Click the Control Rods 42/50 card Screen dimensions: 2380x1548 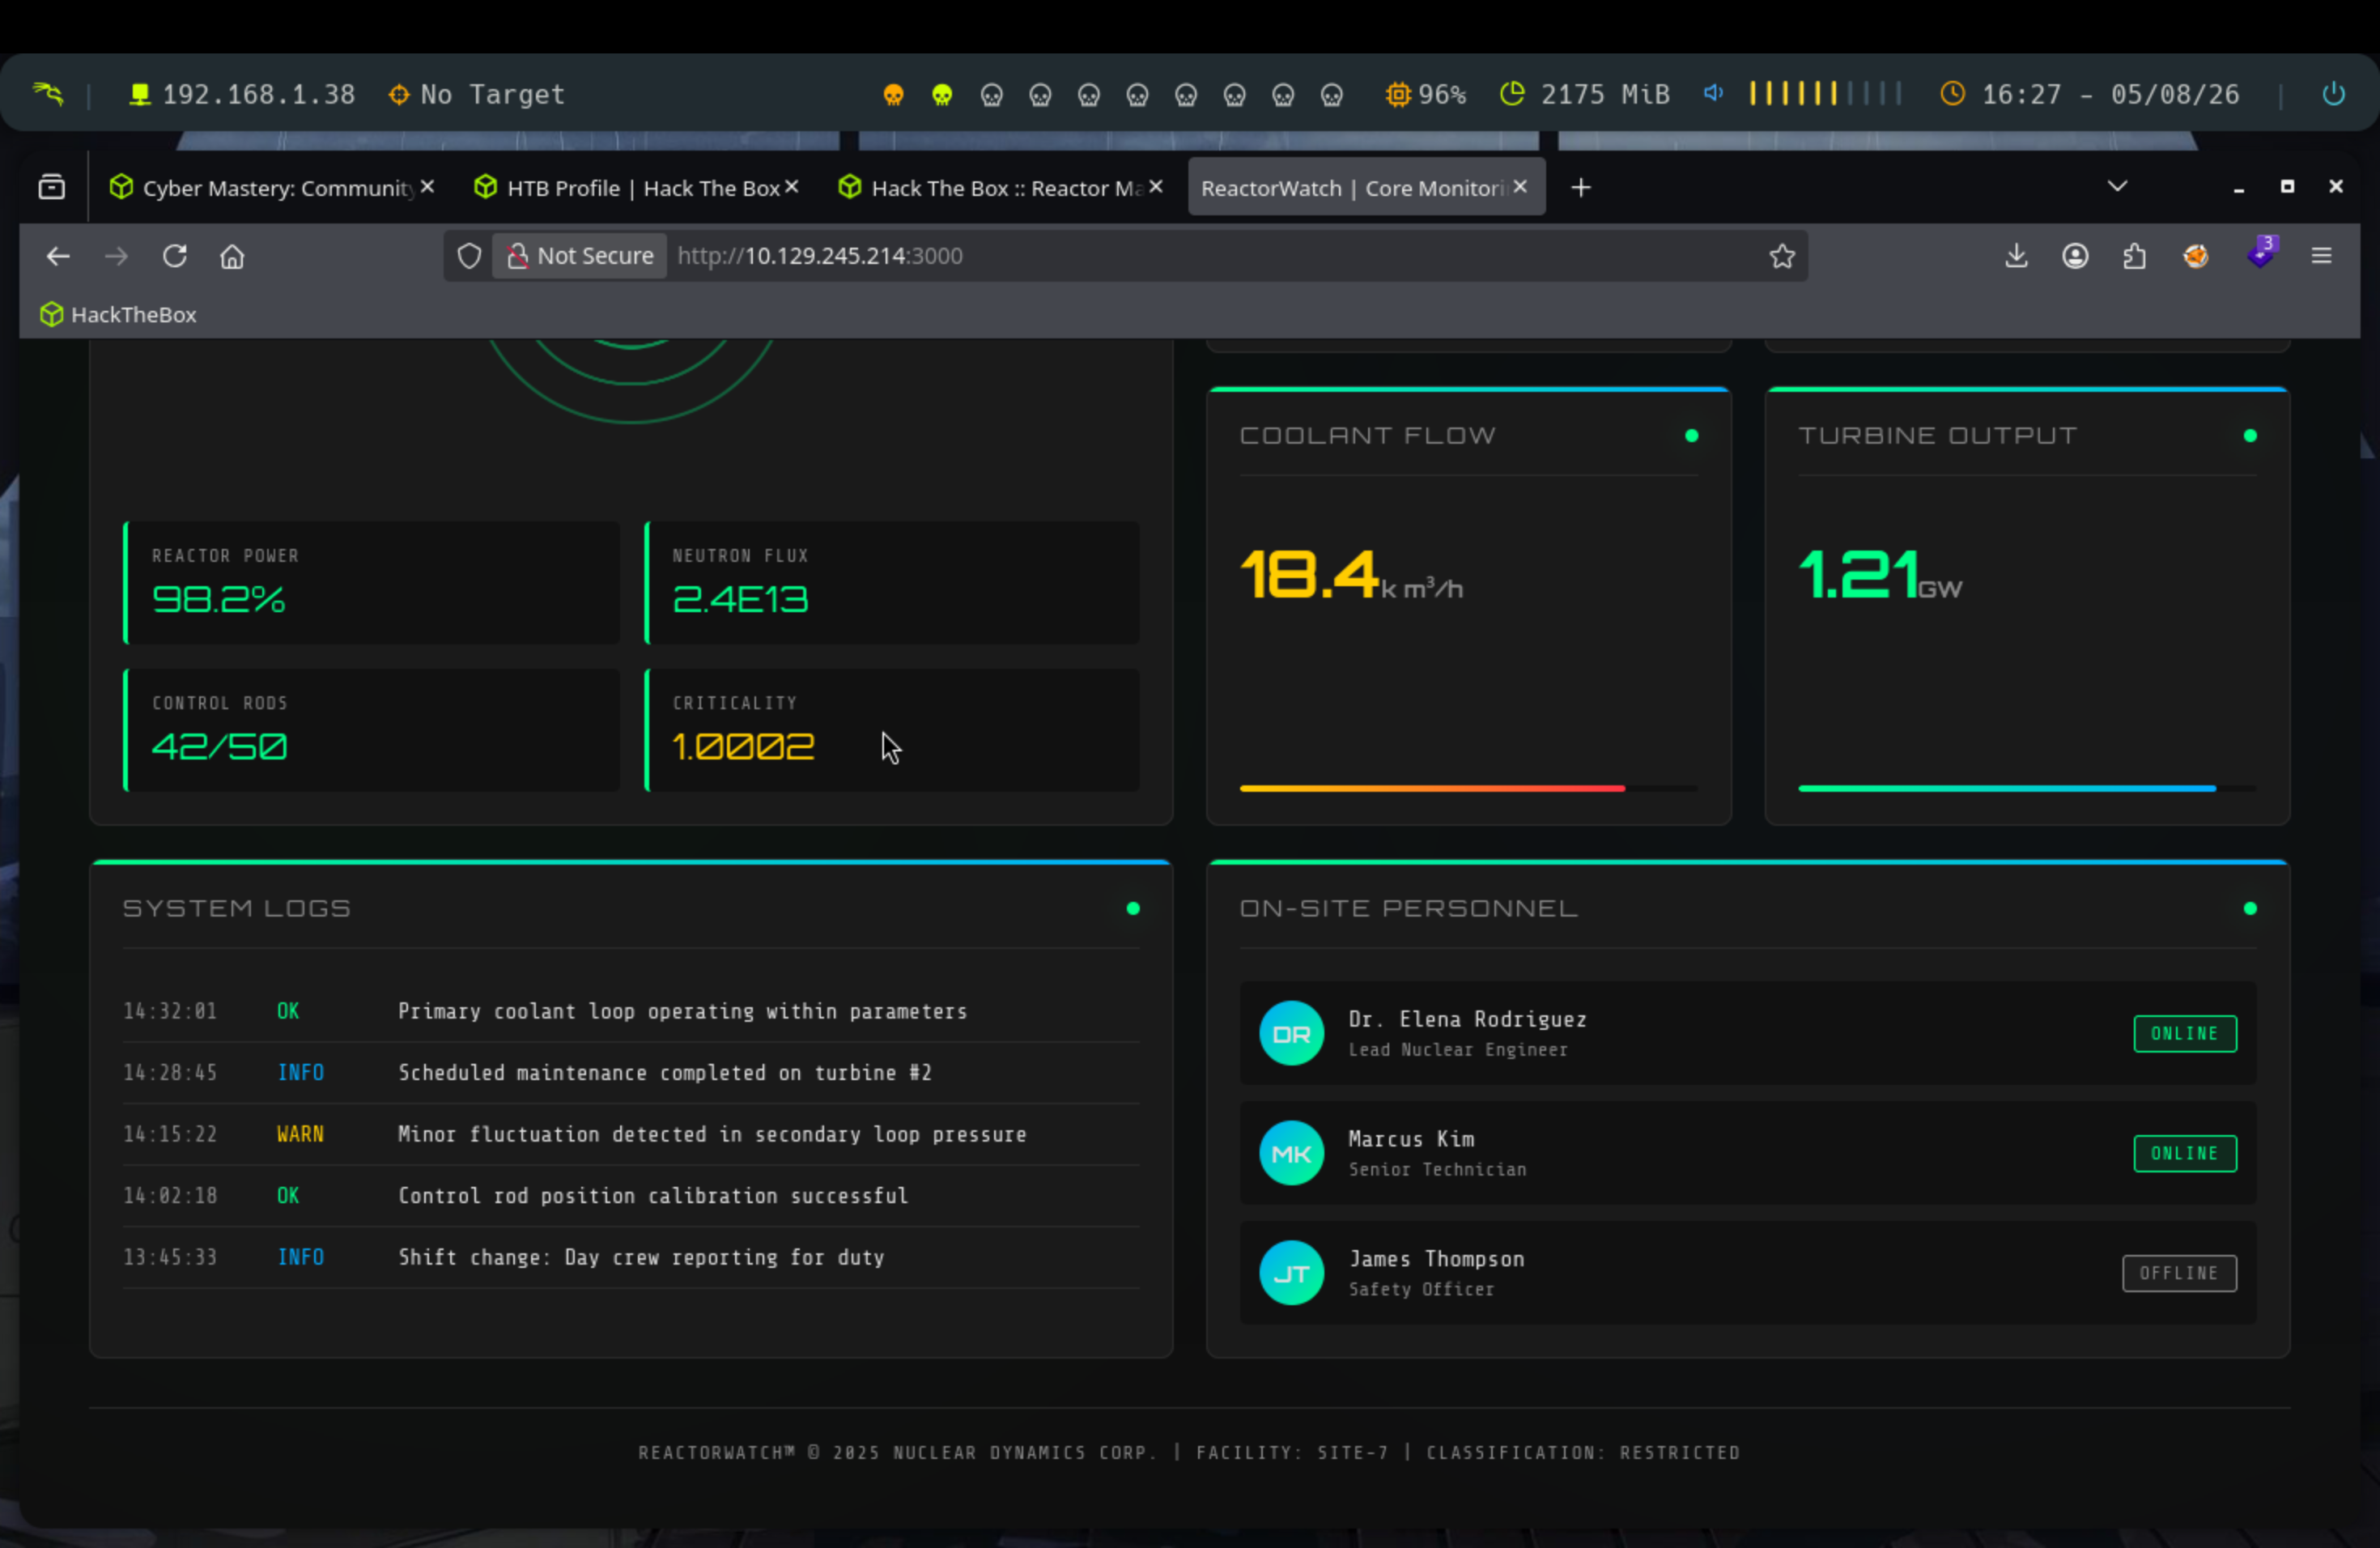pyautogui.click(x=371, y=730)
